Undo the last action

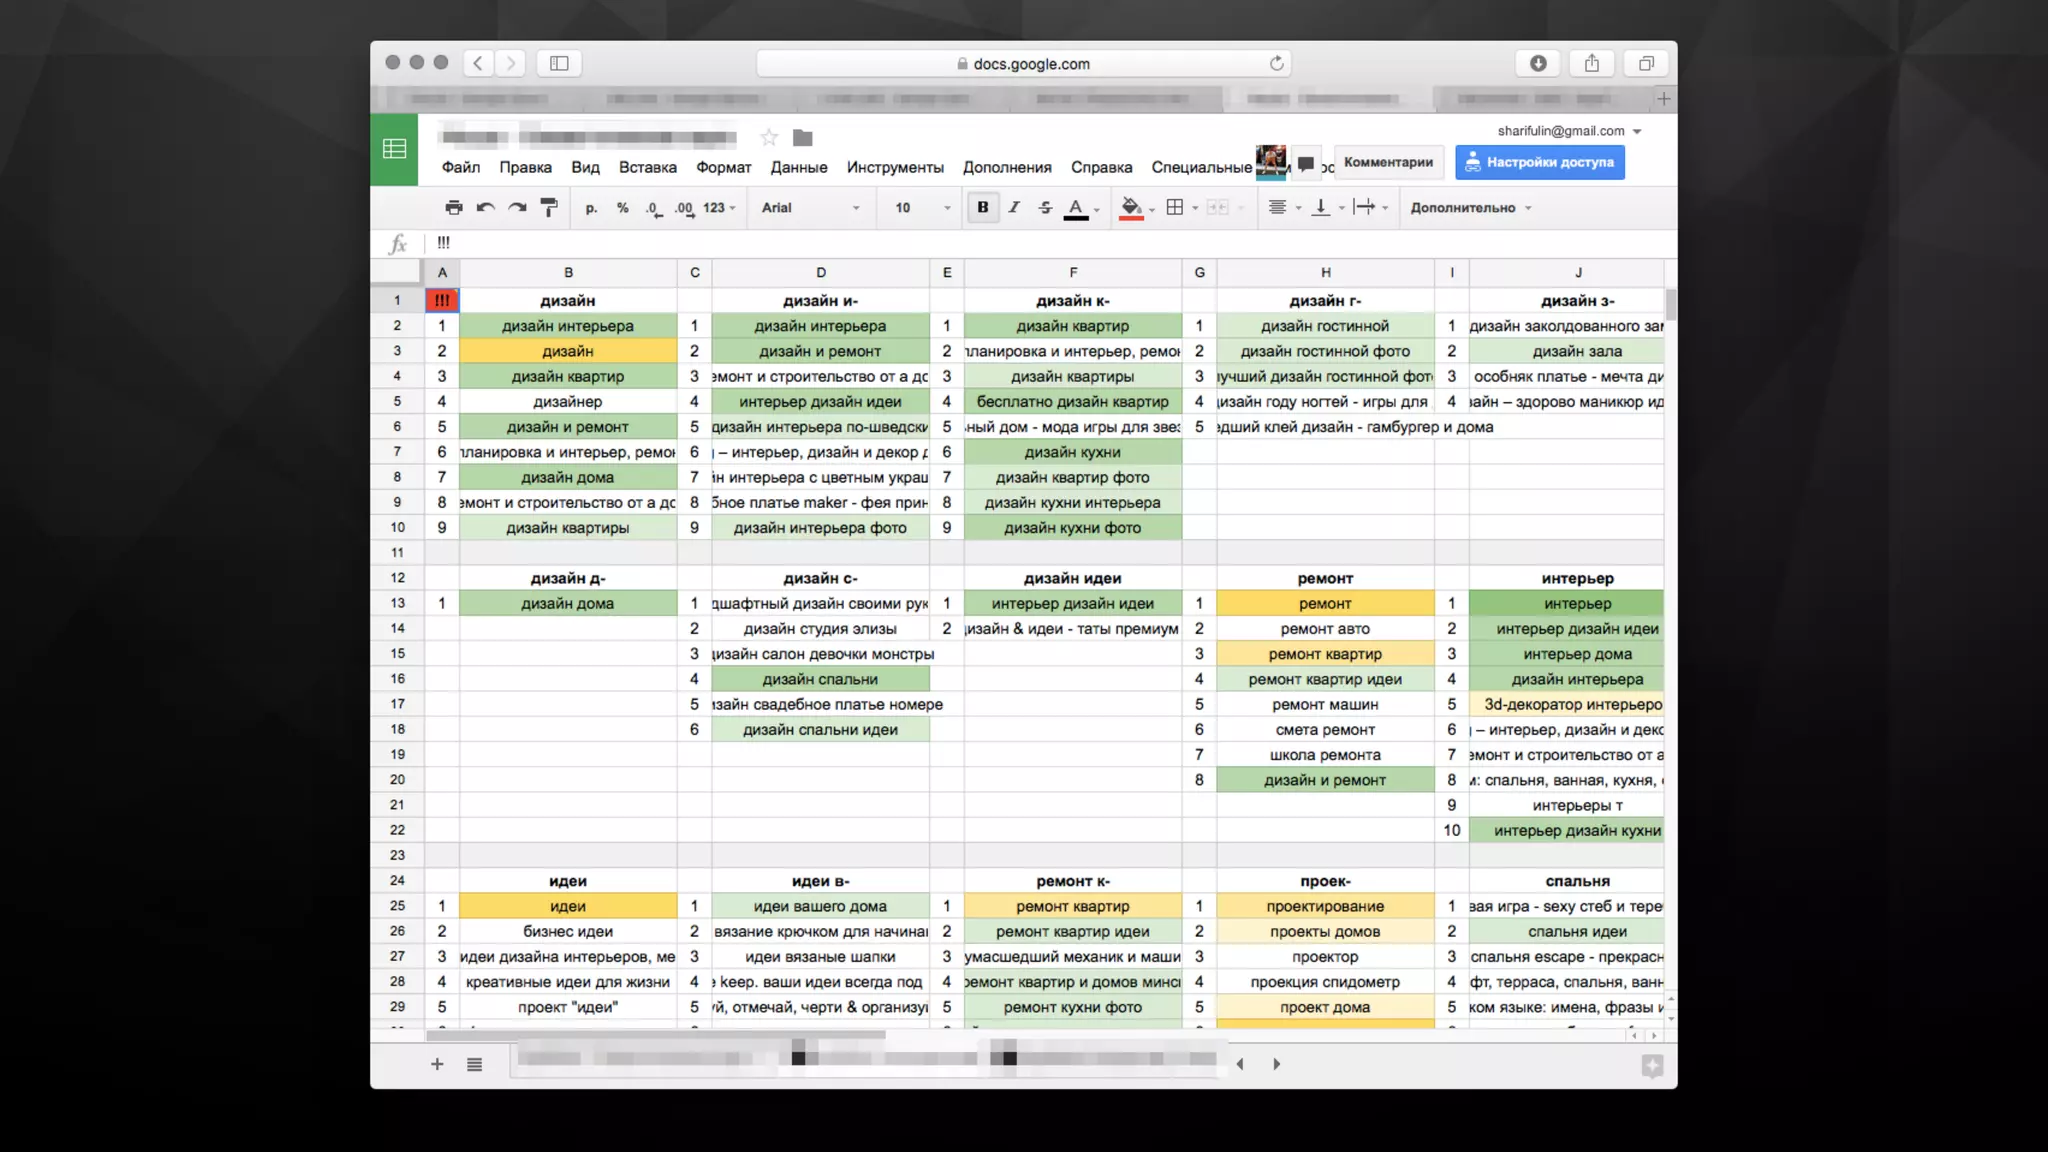coord(485,207)
